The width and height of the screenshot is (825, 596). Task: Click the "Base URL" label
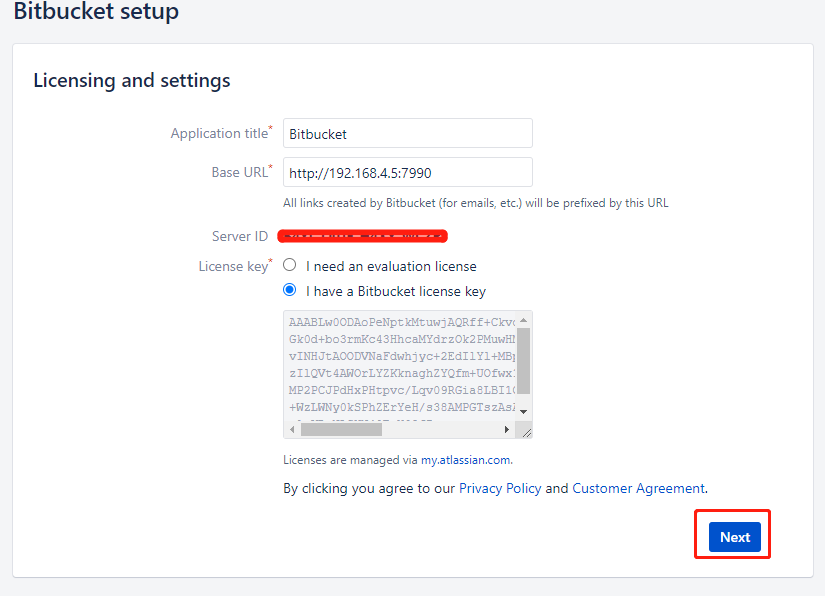242,172
